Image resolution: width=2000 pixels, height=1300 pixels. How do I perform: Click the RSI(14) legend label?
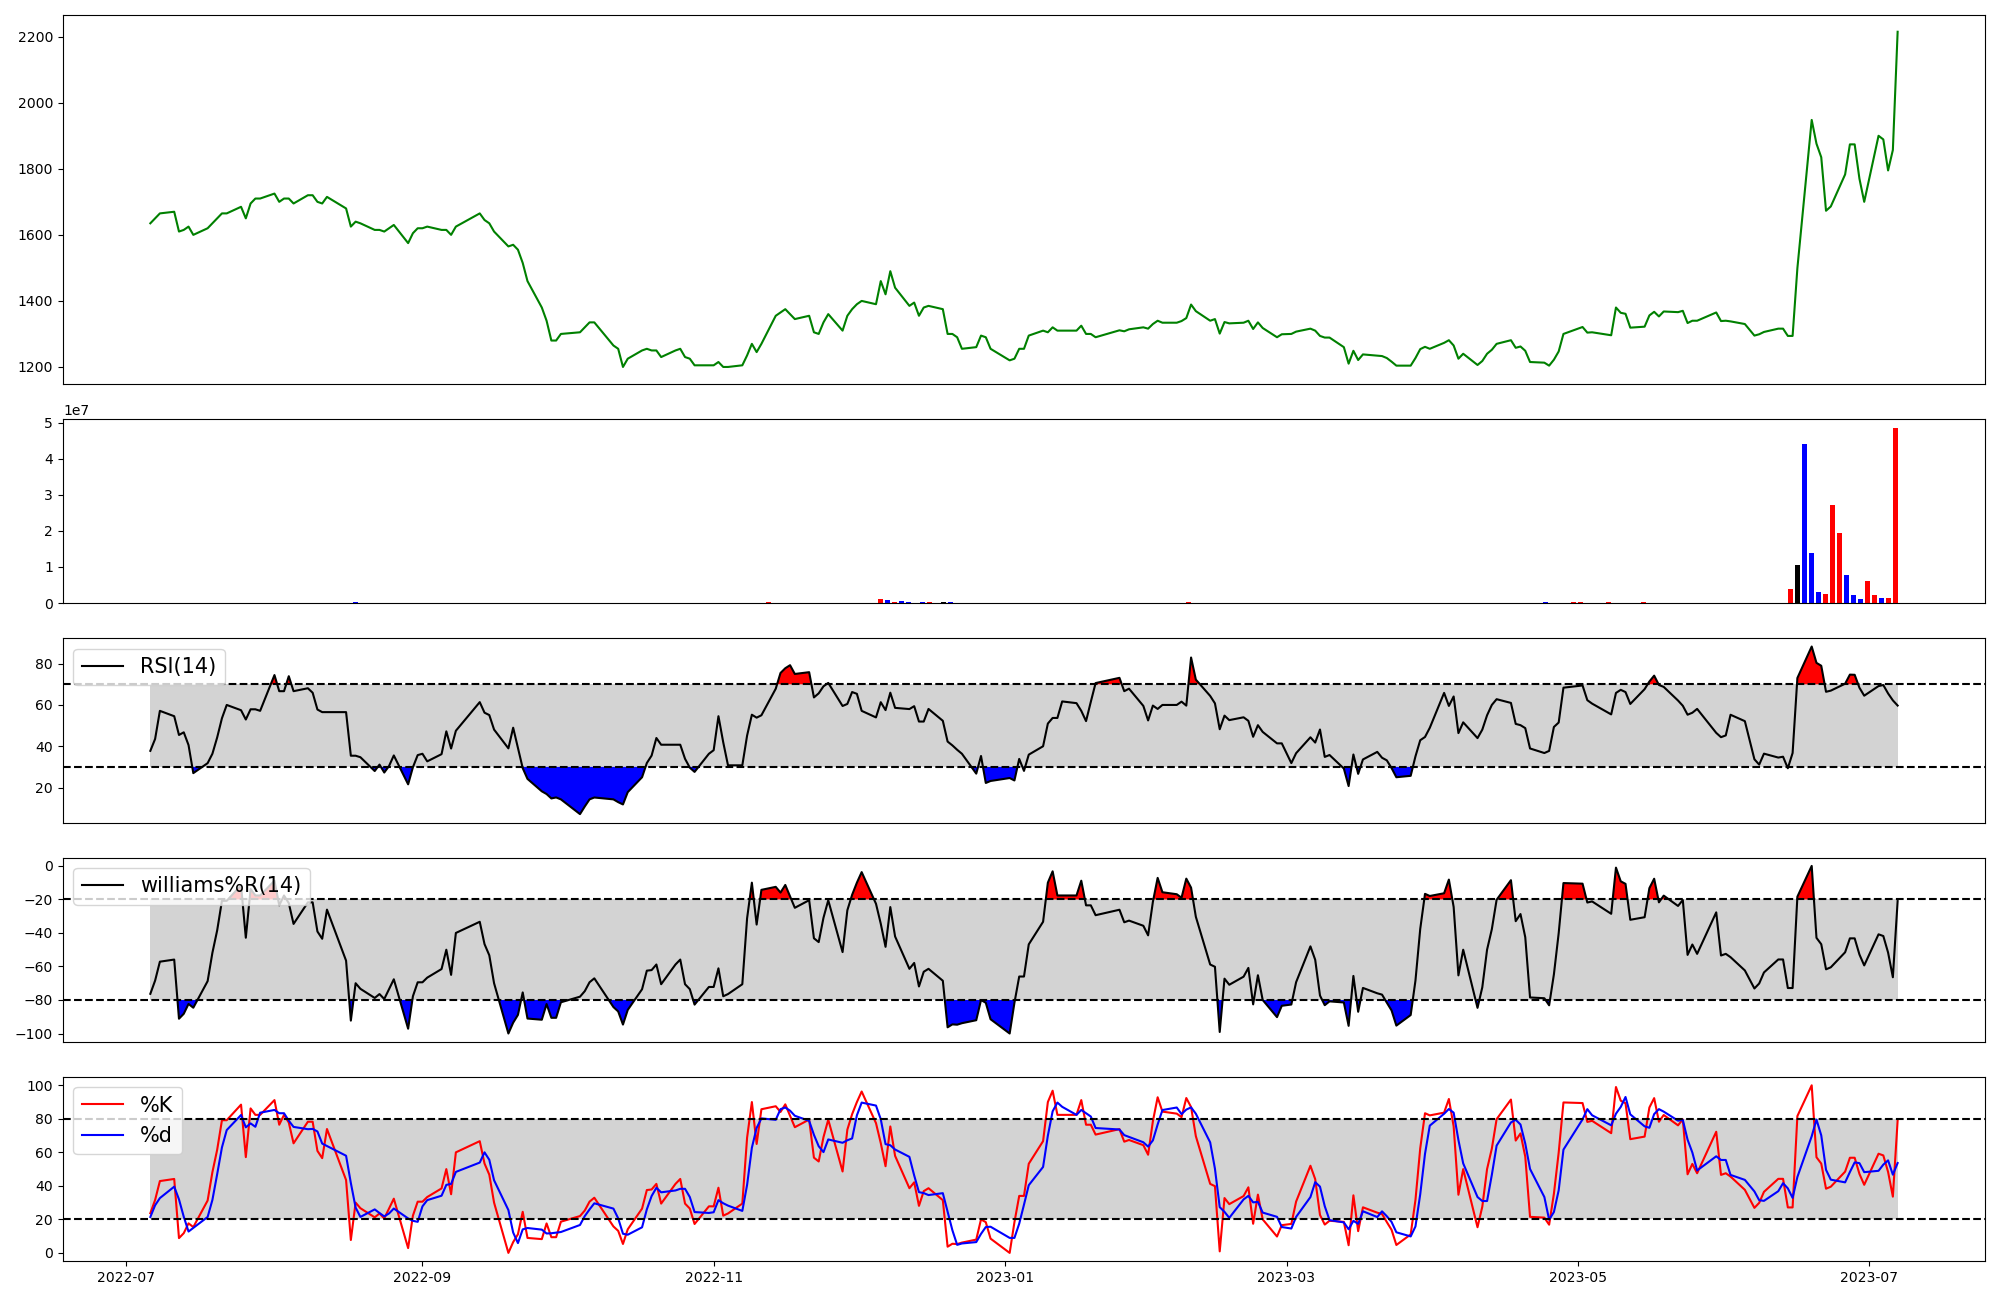(177, 666)
